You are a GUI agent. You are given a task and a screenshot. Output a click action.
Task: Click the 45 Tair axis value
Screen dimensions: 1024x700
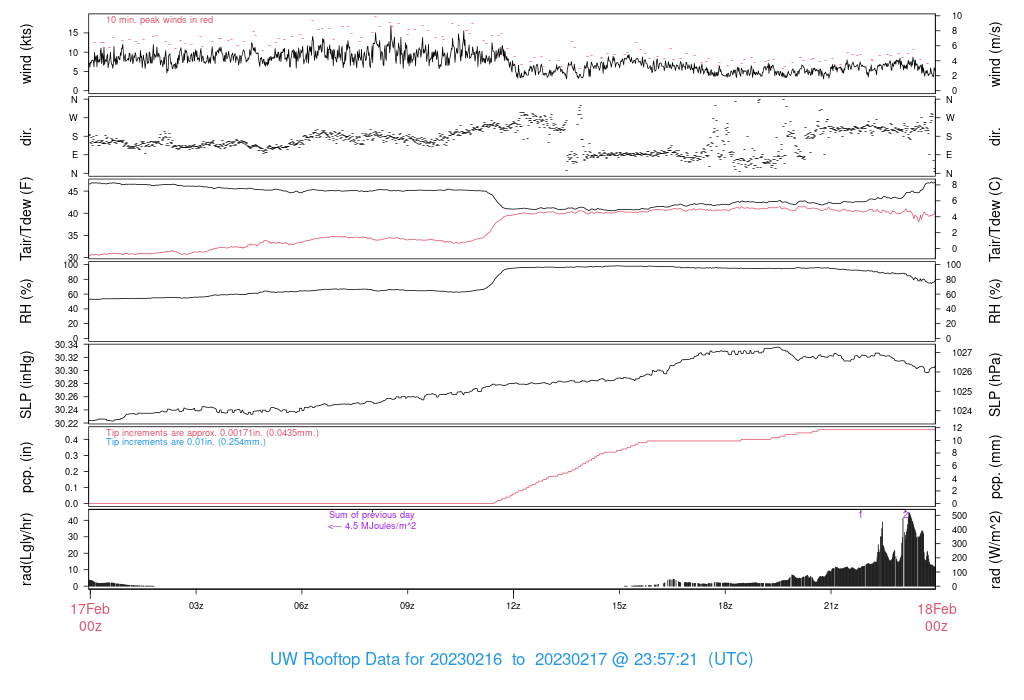pos(73,192)
